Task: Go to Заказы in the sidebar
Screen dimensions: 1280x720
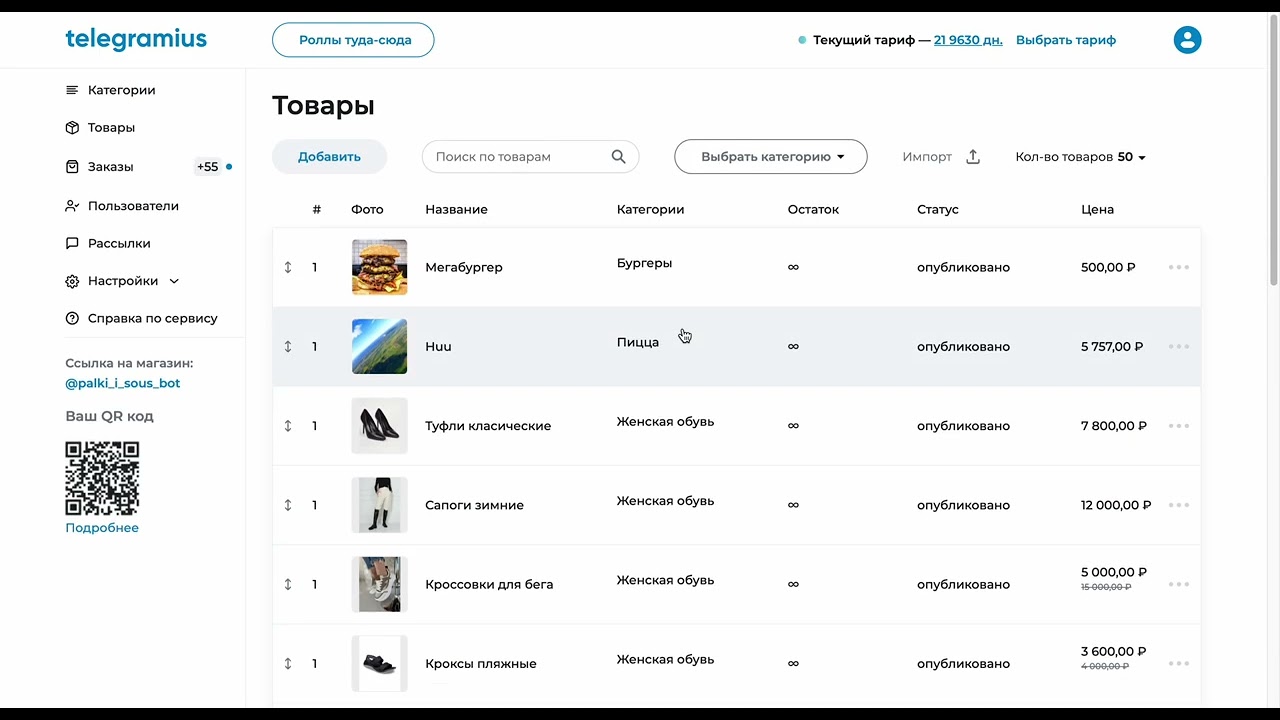Action: (110, 167)
